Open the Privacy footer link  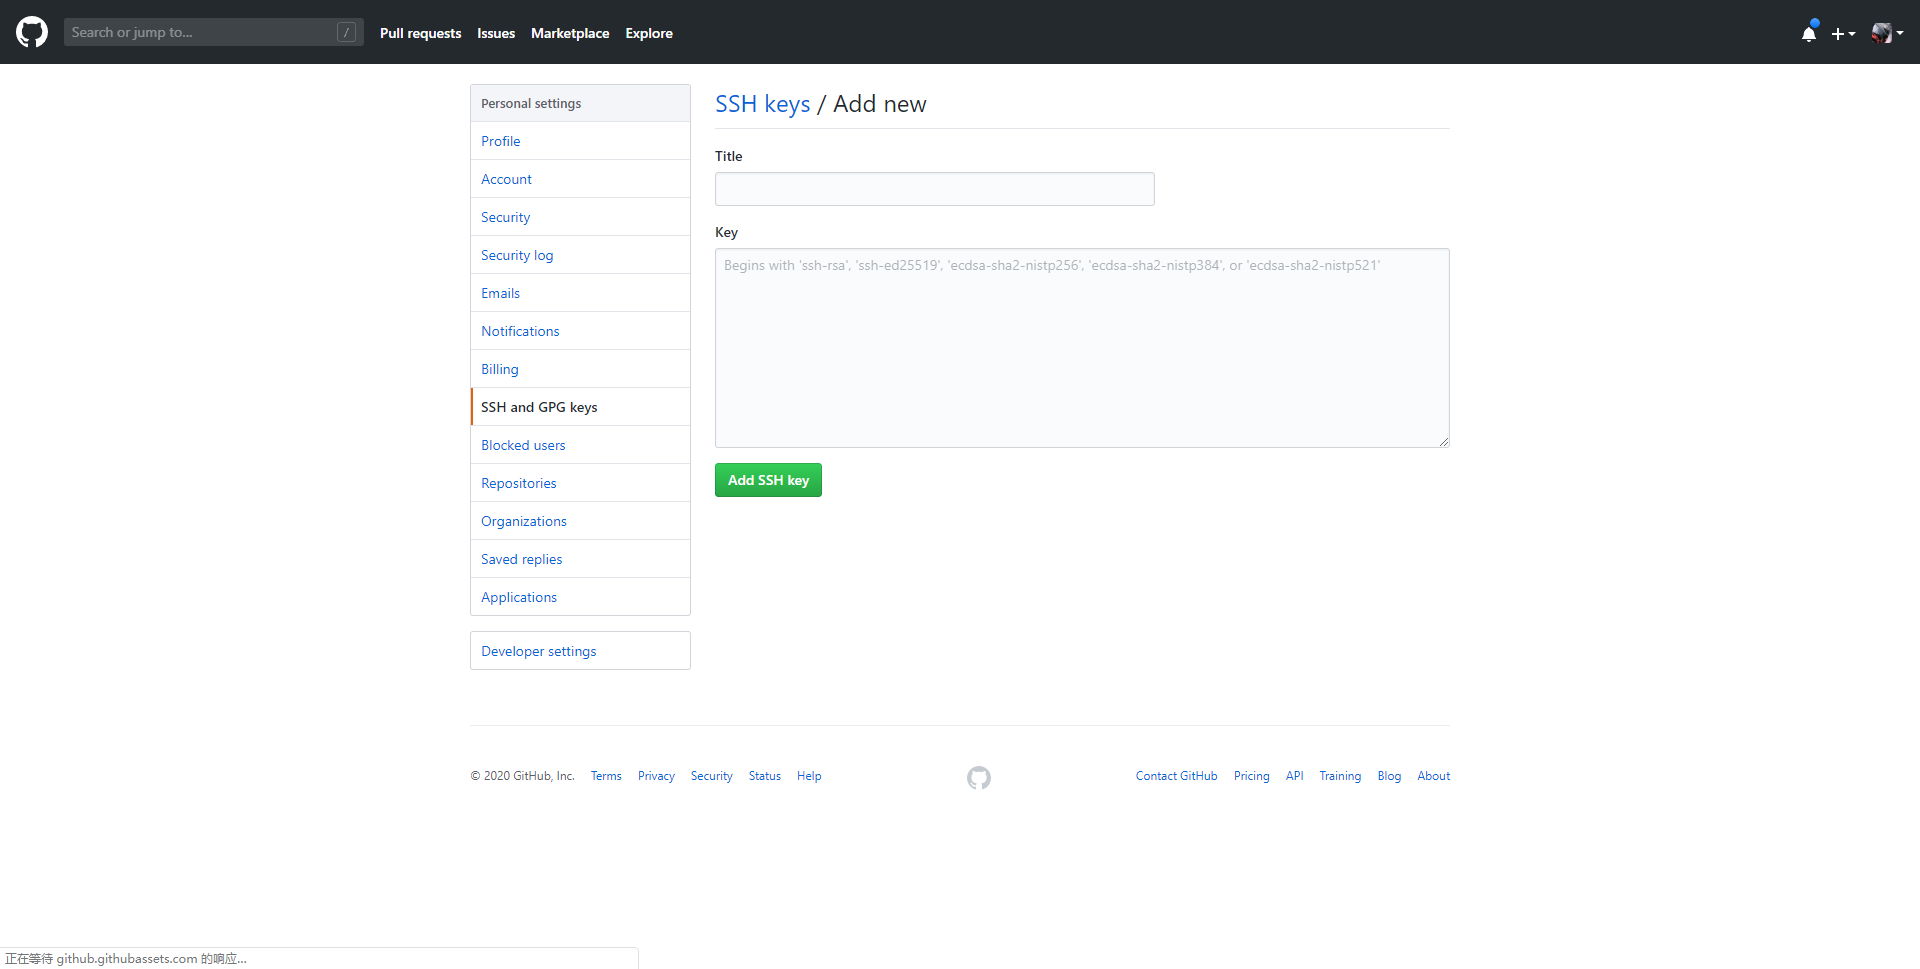pyautogui.click(x=656, y=776)
